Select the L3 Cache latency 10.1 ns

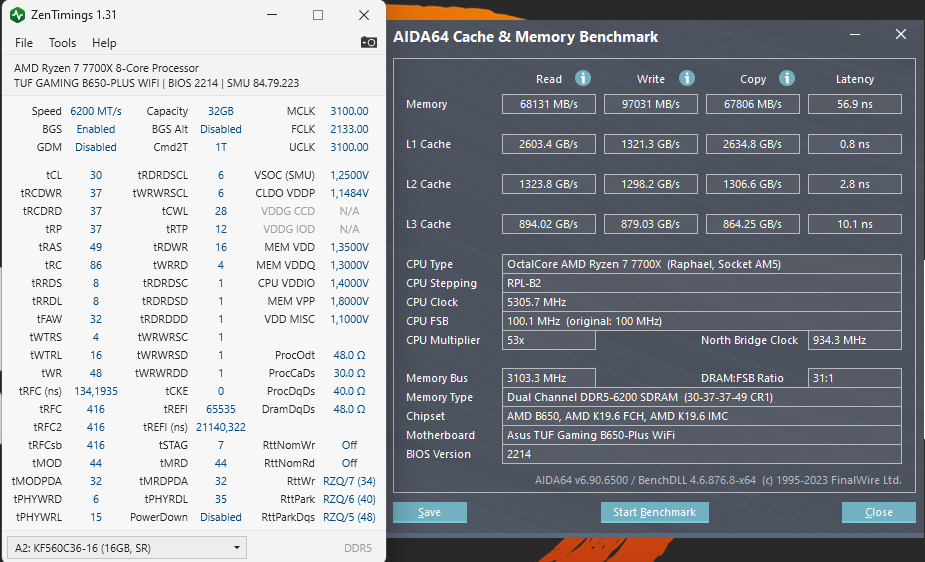[855, 224]
